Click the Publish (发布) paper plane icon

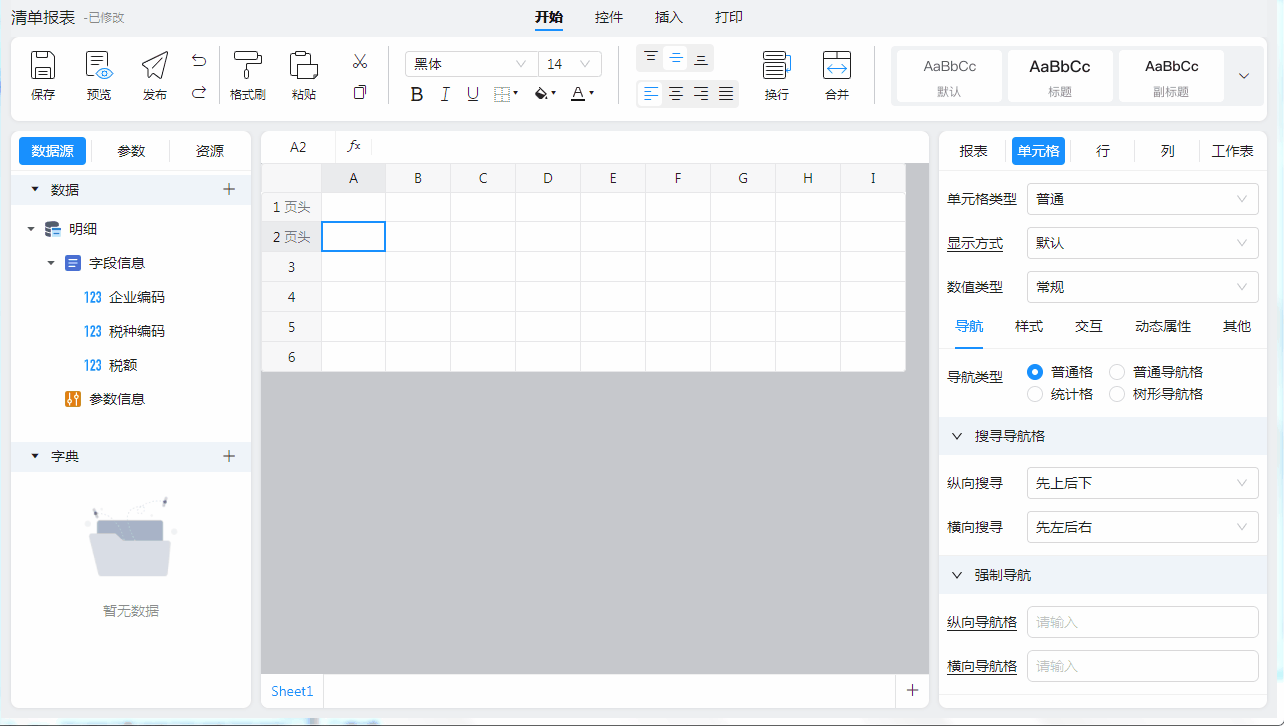click(155, 66)
